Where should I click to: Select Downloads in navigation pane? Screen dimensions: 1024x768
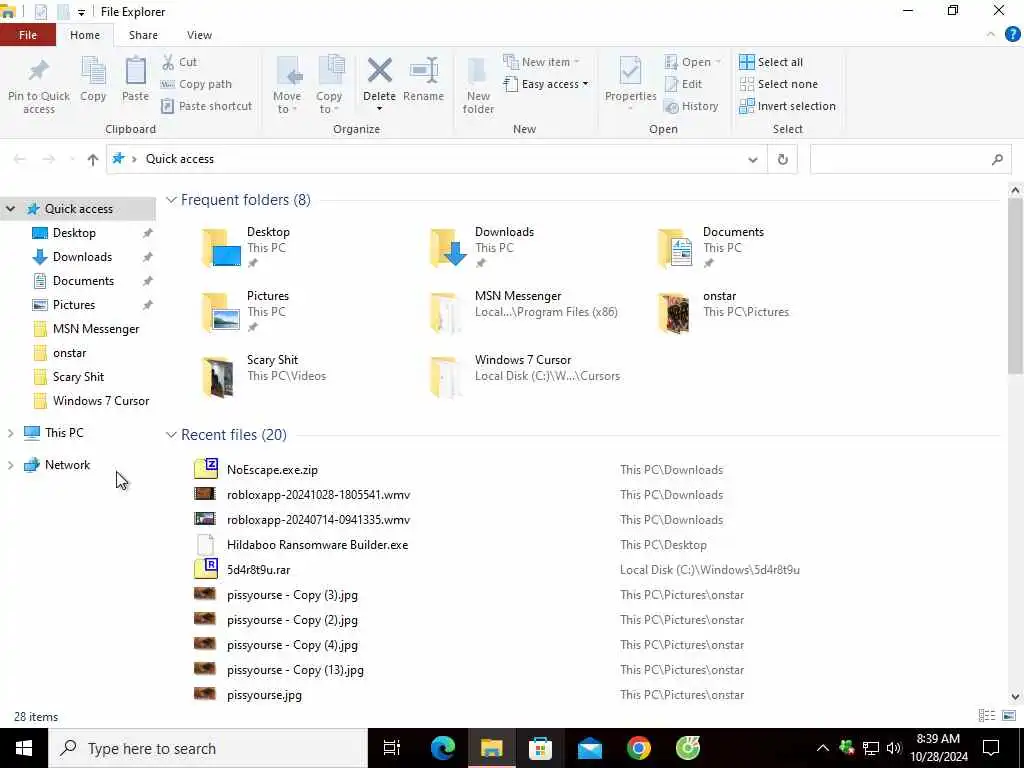(x=82, y=257)
